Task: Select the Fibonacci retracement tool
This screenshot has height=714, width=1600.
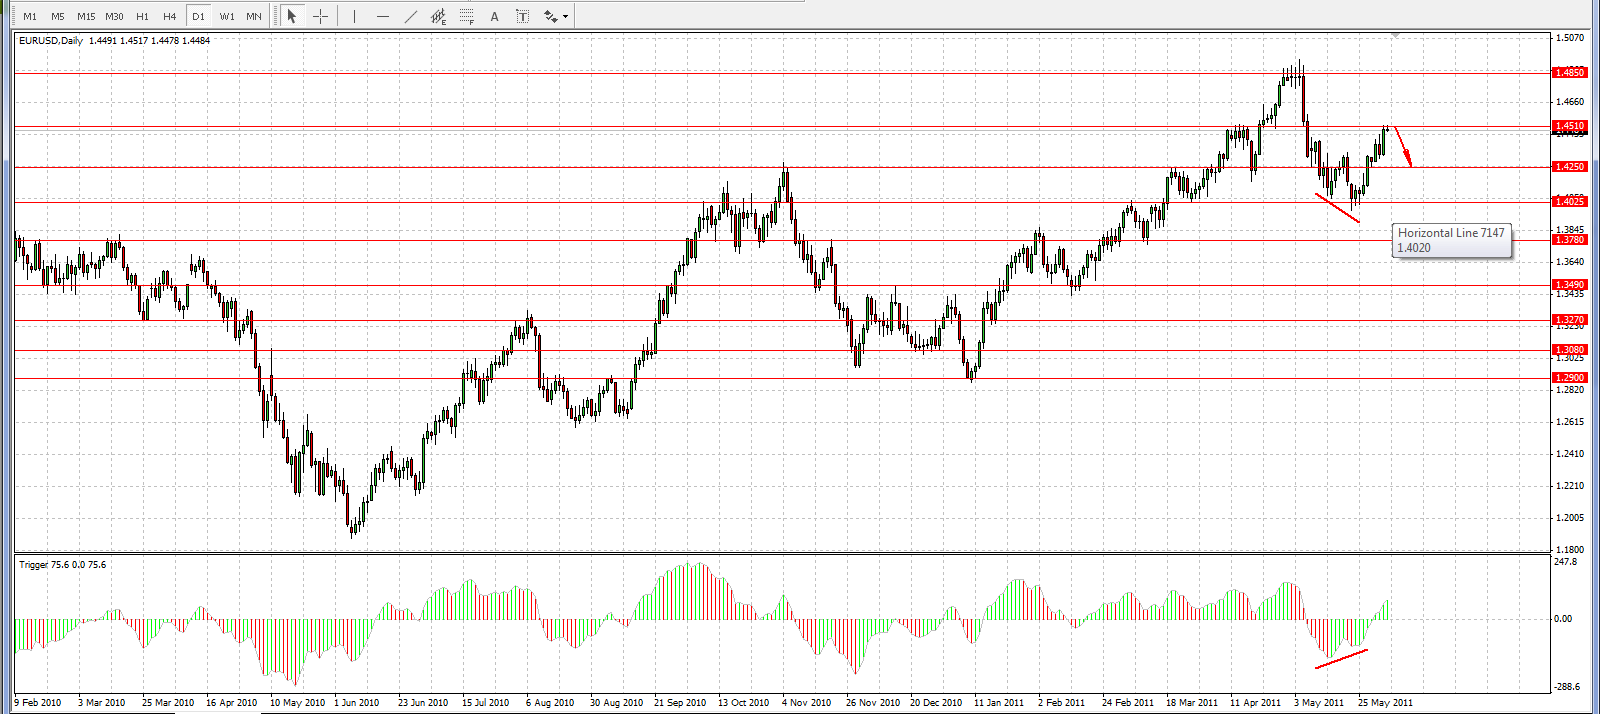Action: coord(467,16)
